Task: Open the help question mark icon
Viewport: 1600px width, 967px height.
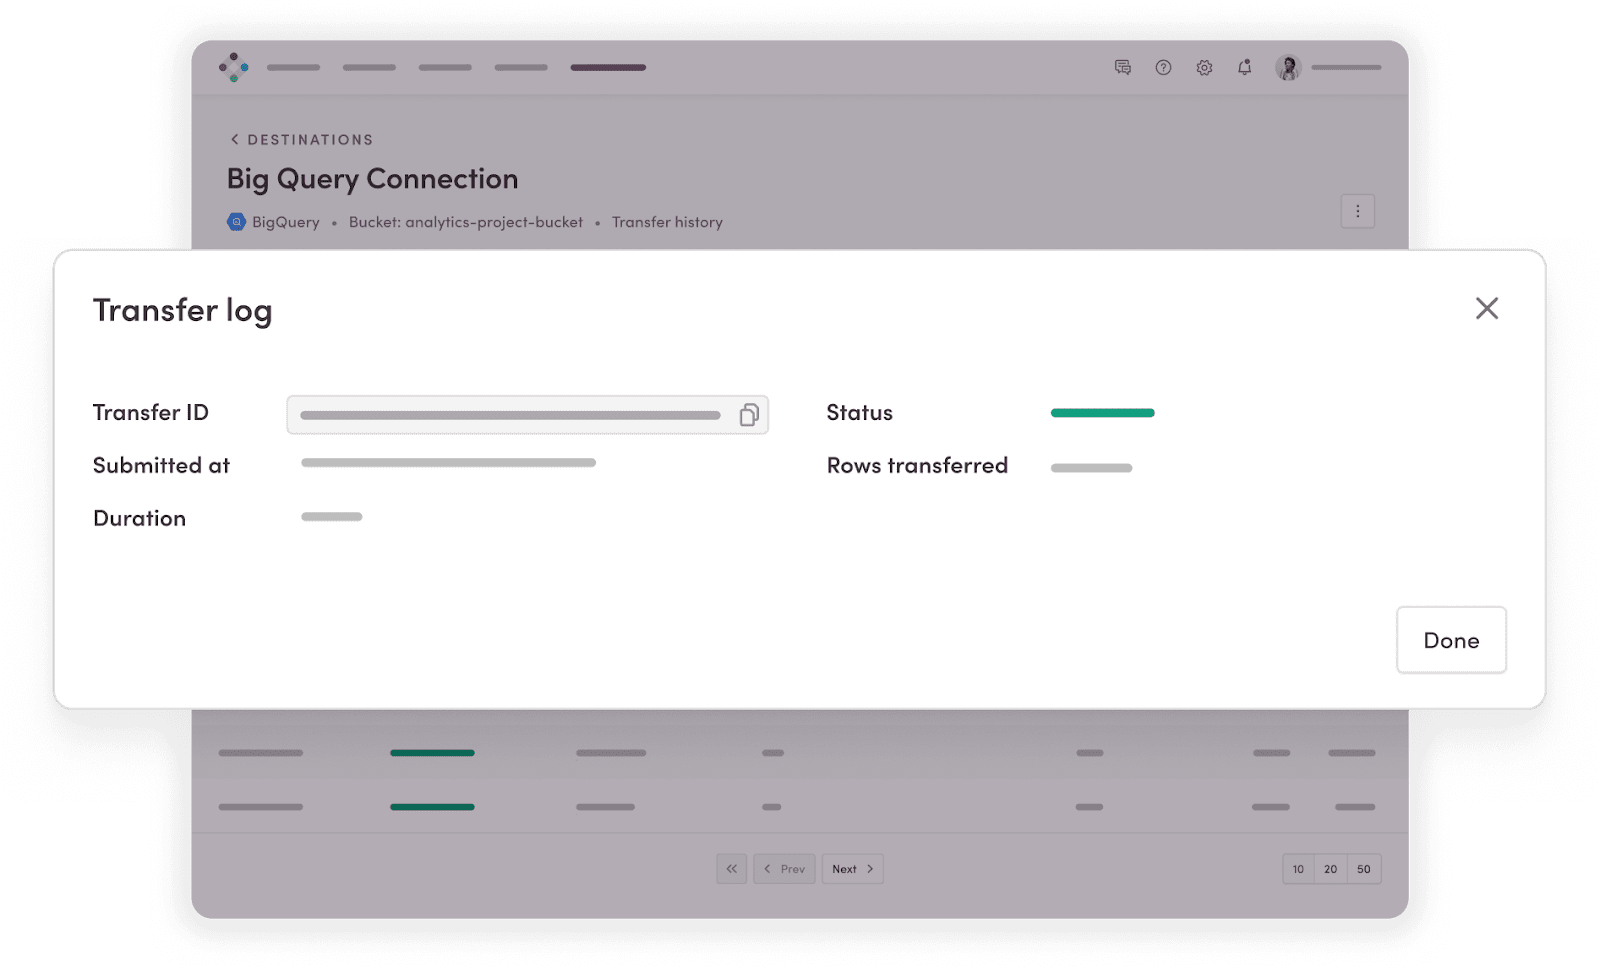Action: pyautogui.click(x=1163, y=68)
